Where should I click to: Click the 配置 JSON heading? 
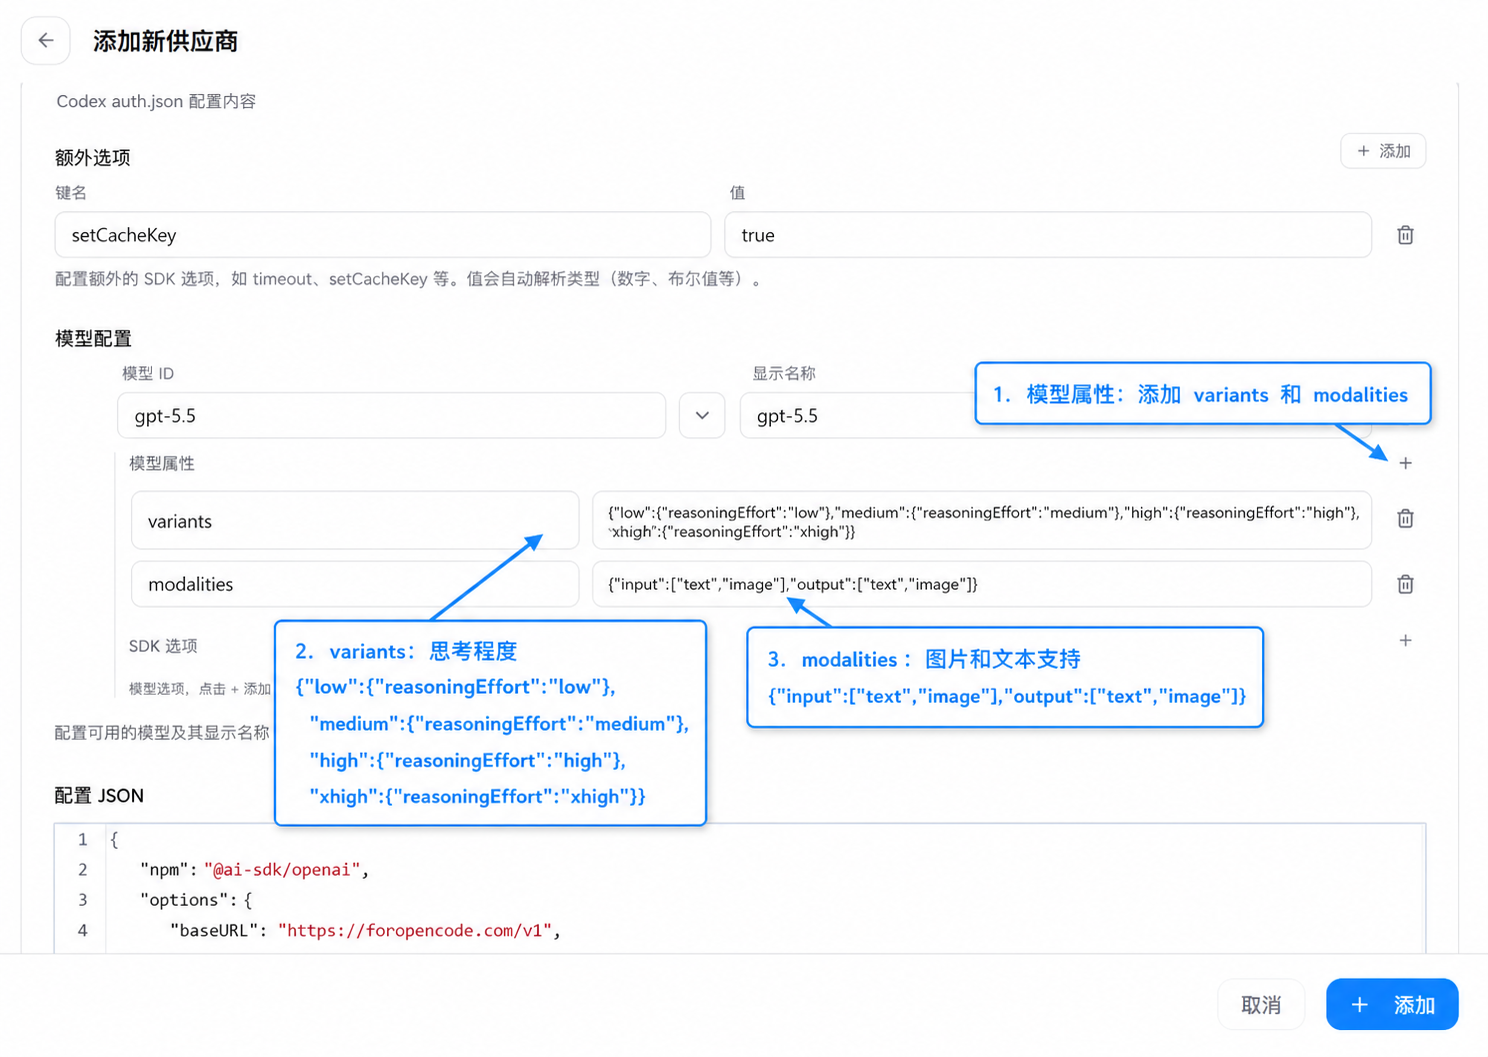[x=99, y=796]
